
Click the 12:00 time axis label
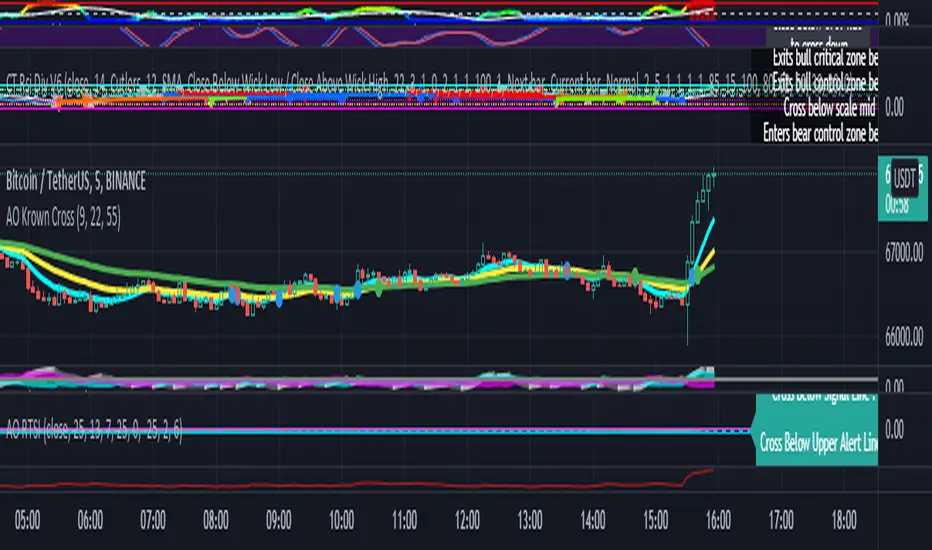(x=467, y=520)
